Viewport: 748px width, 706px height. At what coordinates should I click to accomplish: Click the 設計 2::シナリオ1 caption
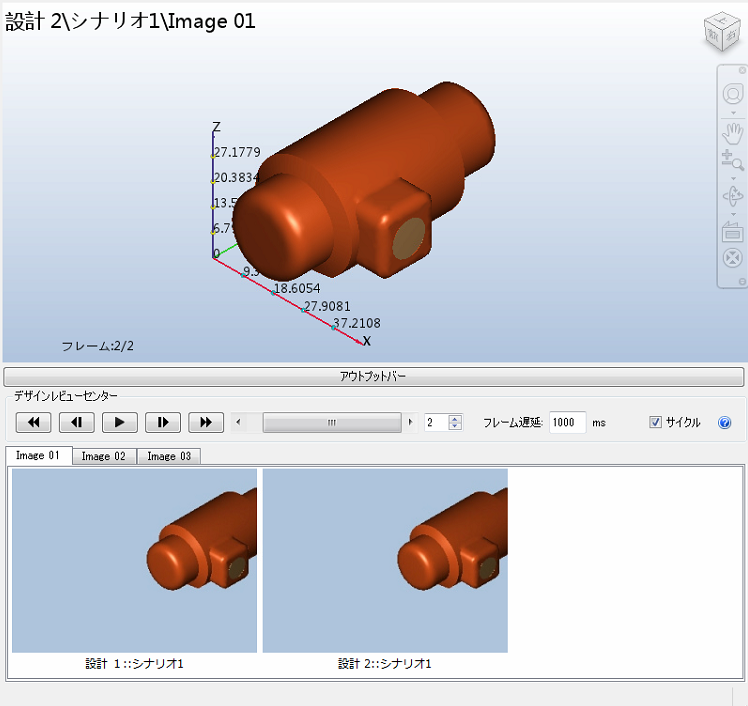point(384,664)
